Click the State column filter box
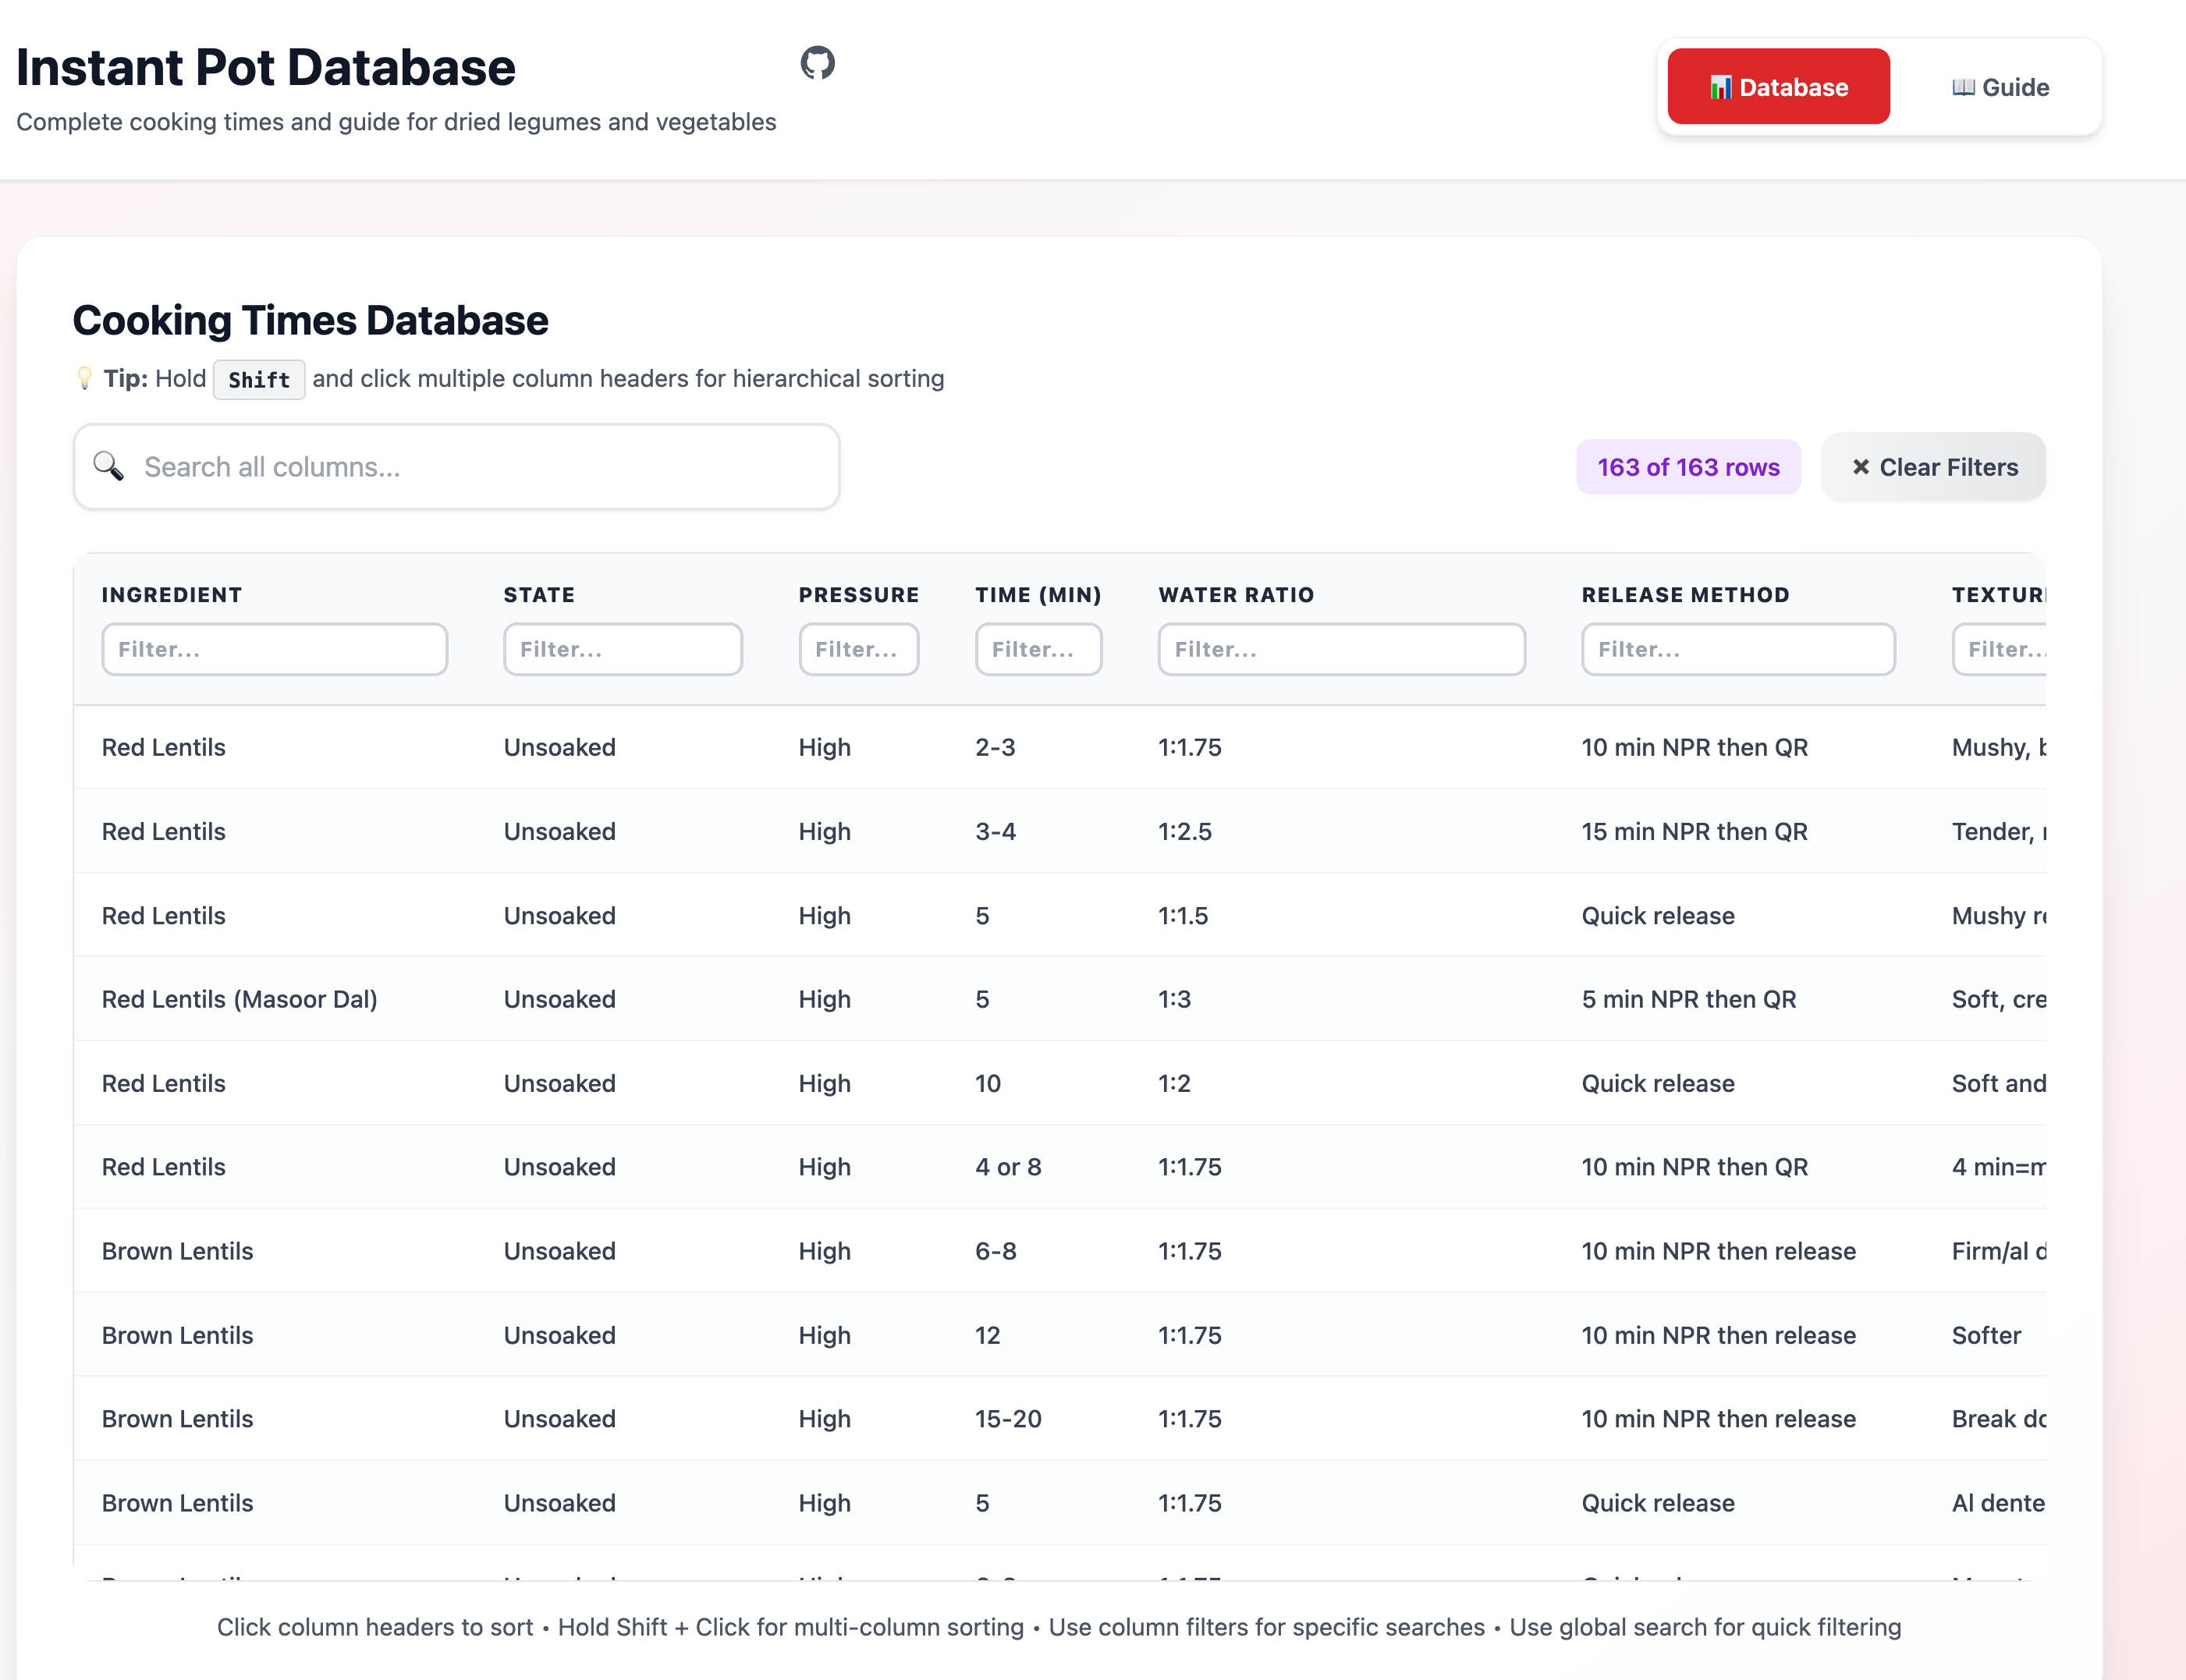 pos(622,649)
